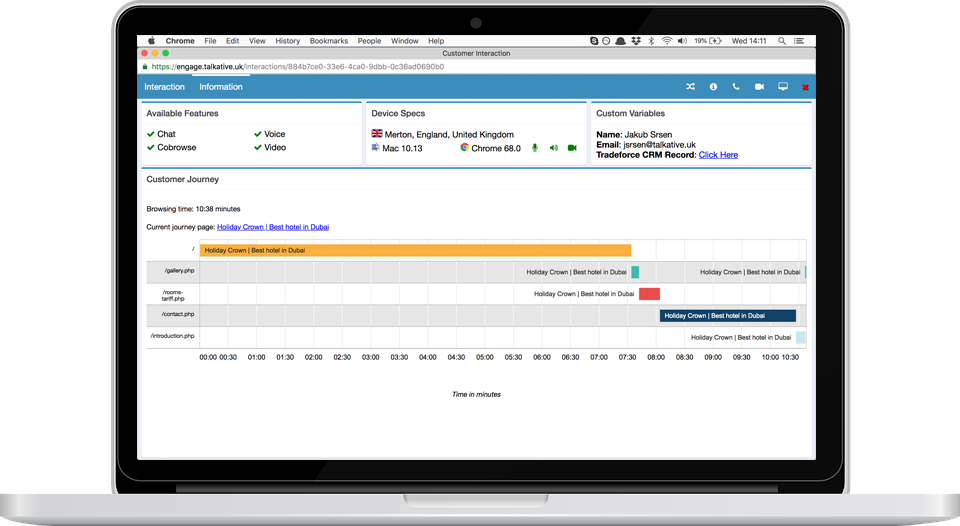Start a video call with camera icon
960x526 pixels.
pos(759,87)
